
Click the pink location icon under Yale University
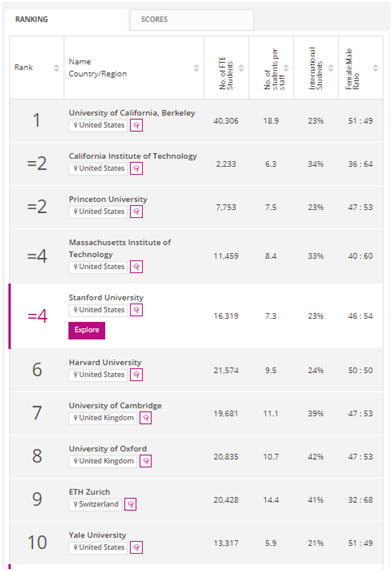coord(136,547)
